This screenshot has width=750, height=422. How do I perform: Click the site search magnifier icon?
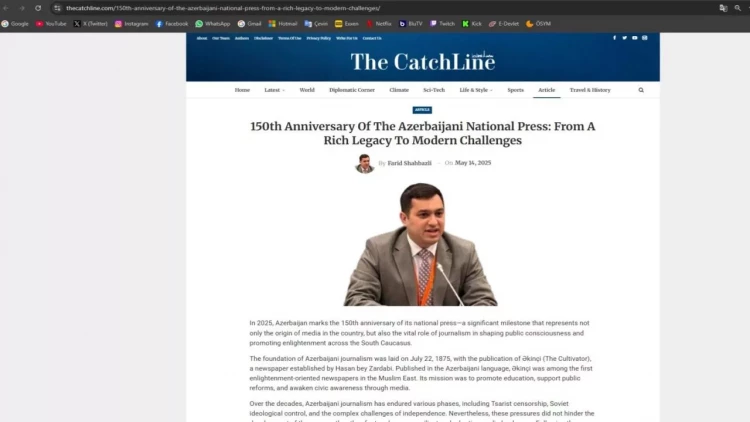pos(641,90)
